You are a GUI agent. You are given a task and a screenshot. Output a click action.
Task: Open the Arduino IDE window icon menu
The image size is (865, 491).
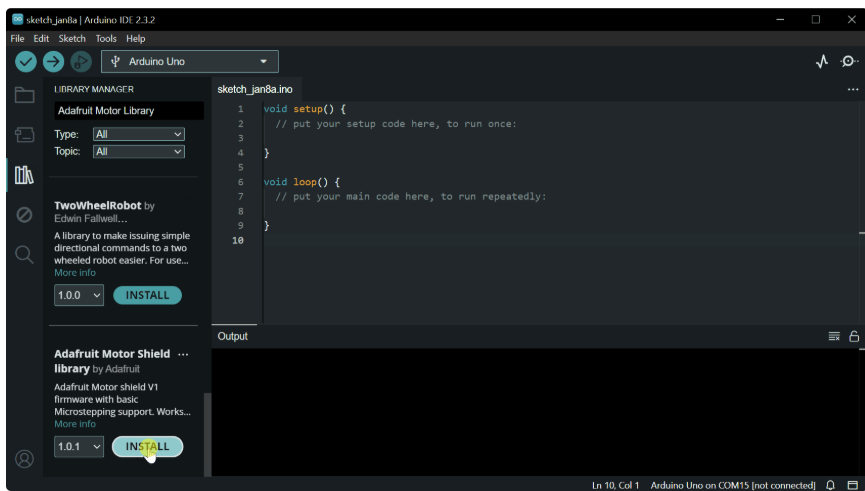pos(18,19)
